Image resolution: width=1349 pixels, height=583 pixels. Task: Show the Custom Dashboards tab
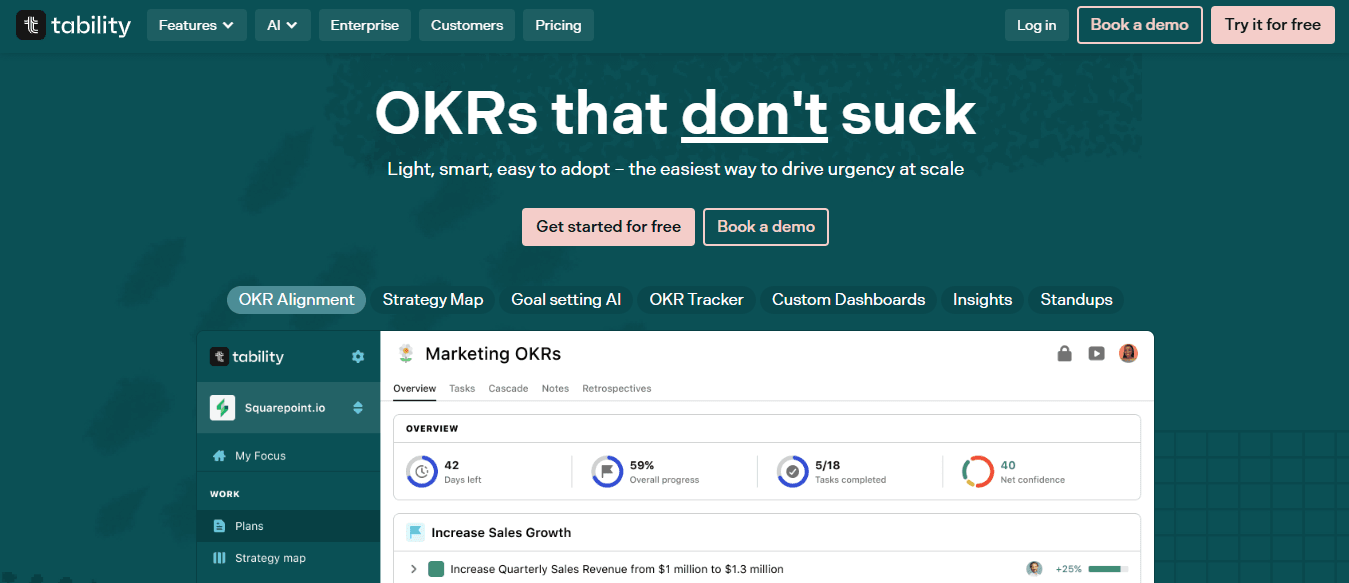tap(848, 300)
